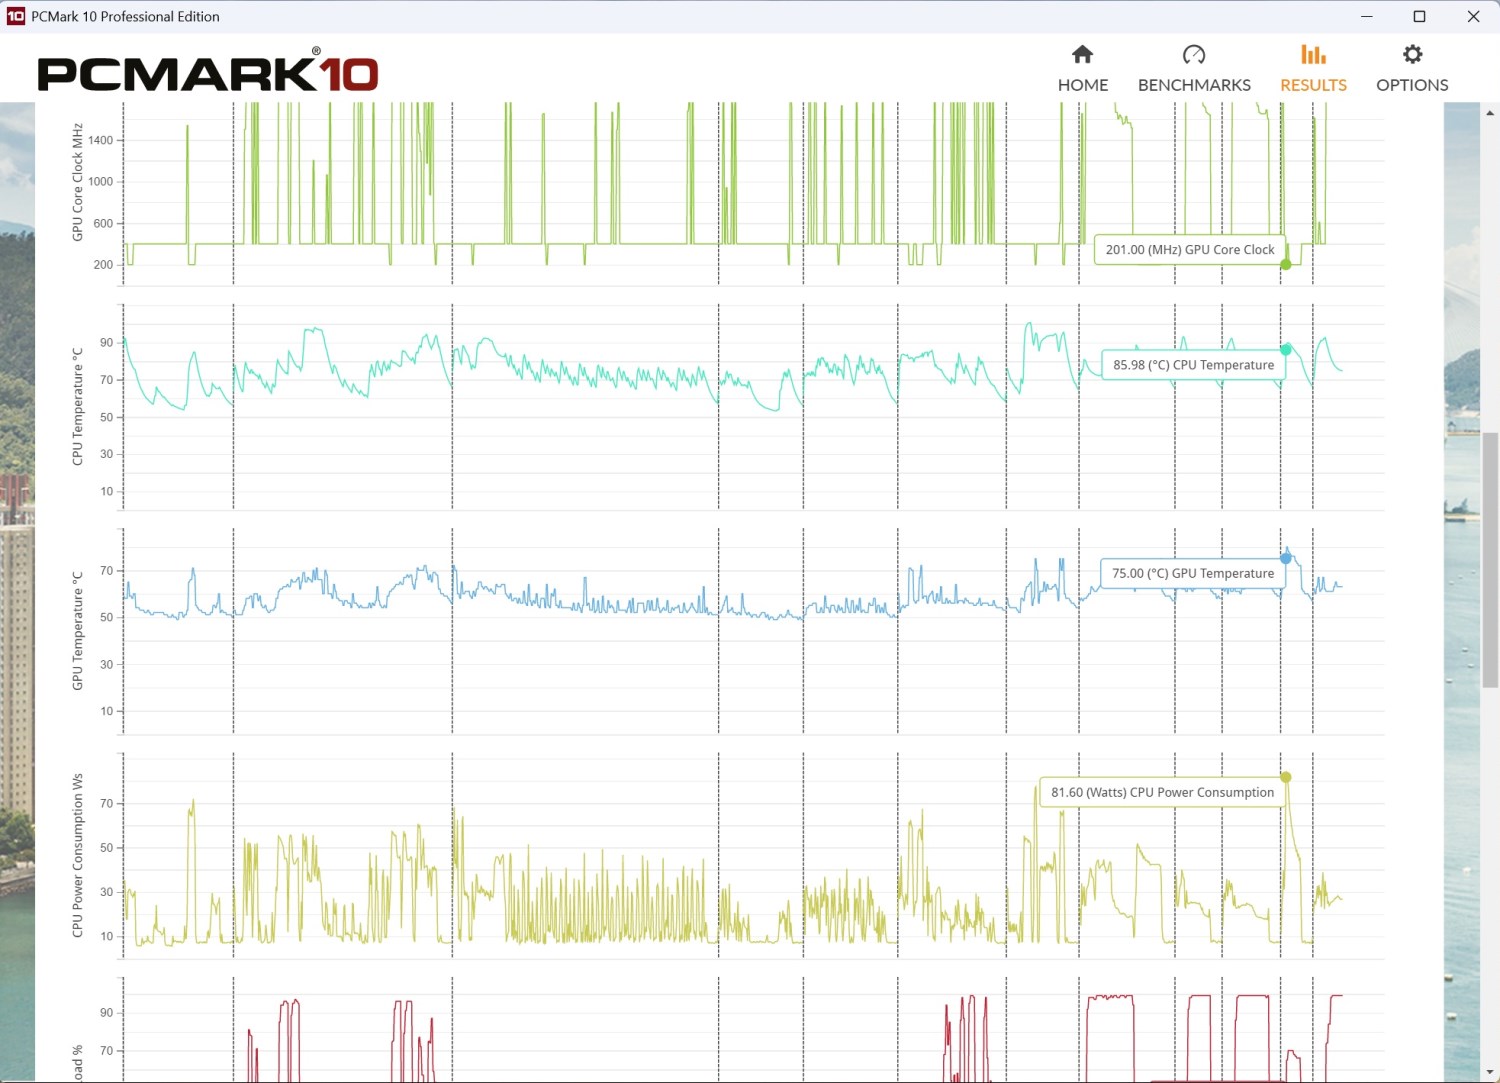Click the 70 tick on CPU Power Consumption axis
The height and width of the screenshot is (1083, 1500).
pyautogui.click(x=106, y=804)
